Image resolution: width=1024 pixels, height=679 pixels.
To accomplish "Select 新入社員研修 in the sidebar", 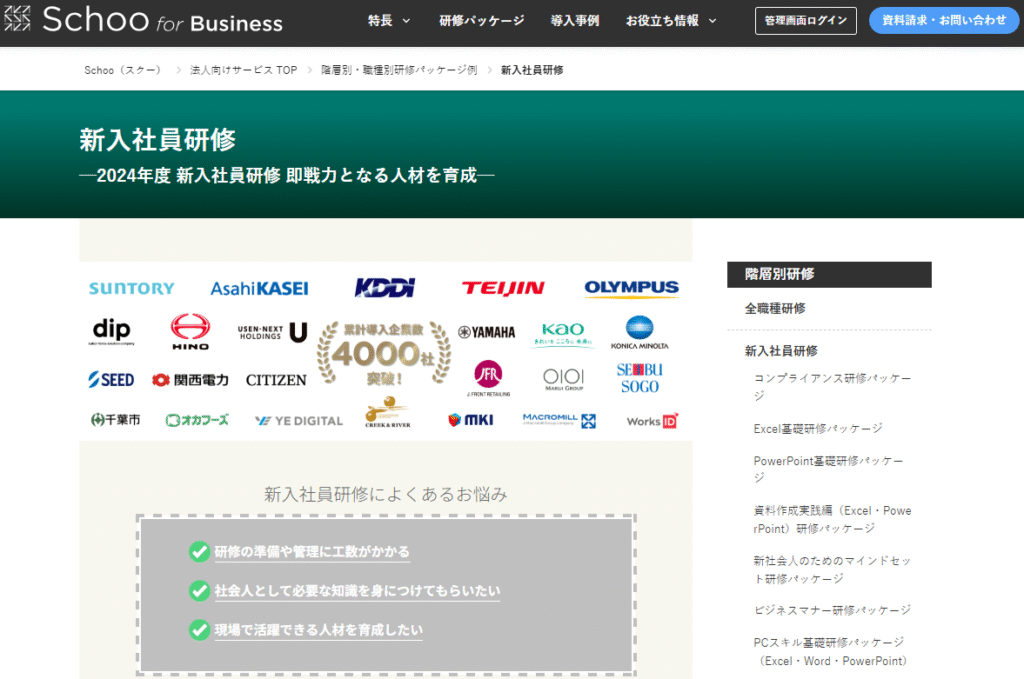I will (781, 351).
